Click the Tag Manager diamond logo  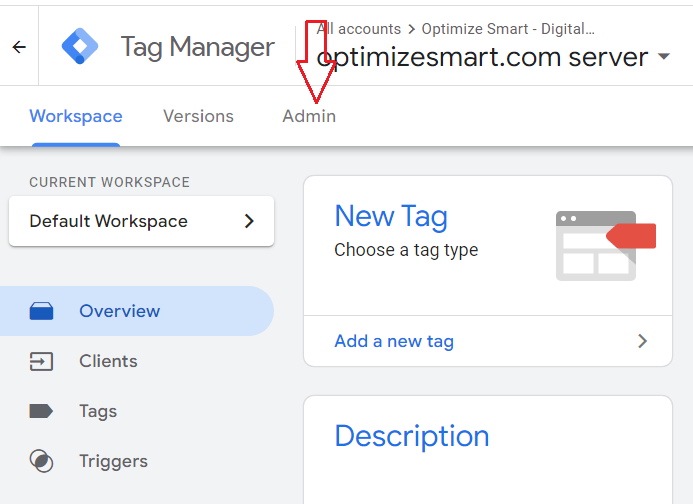80,47
